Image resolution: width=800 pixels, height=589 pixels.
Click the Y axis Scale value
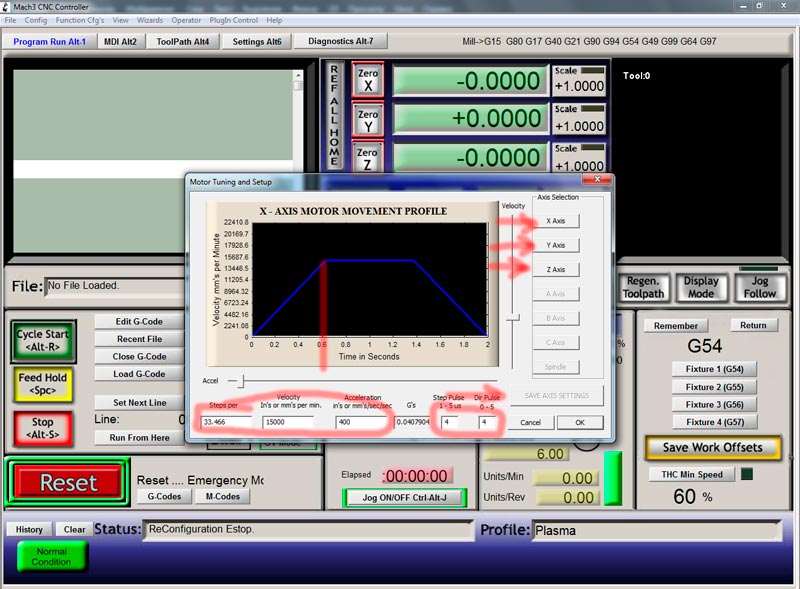click(579, 126)
